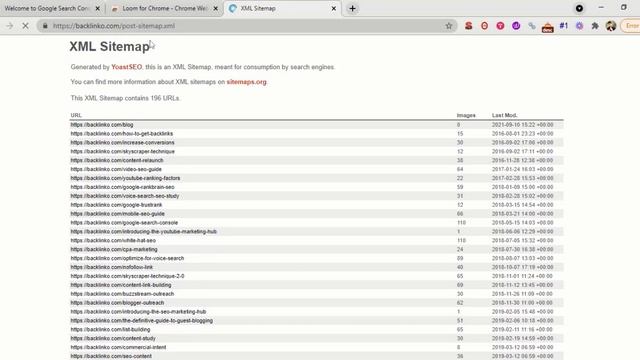Close the XML Sitemap tab
640x360 pixels.
[x=333, y=8]
